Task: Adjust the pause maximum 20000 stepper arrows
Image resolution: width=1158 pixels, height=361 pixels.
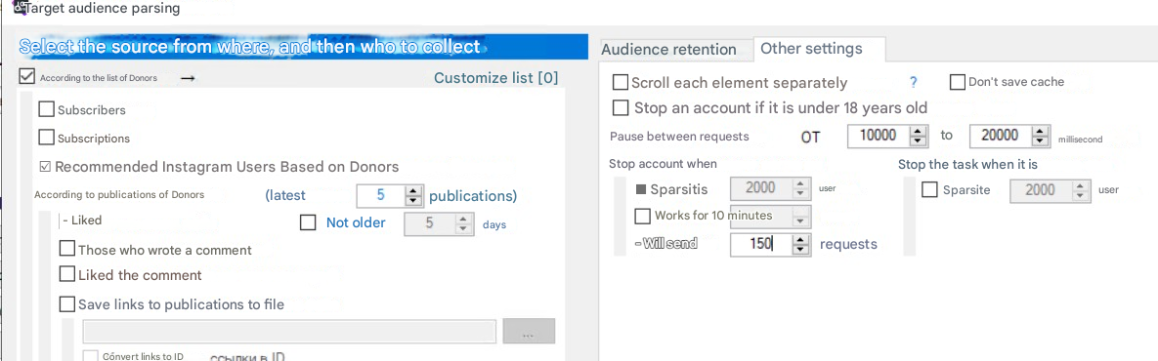Action: [x=1040, y=136]
